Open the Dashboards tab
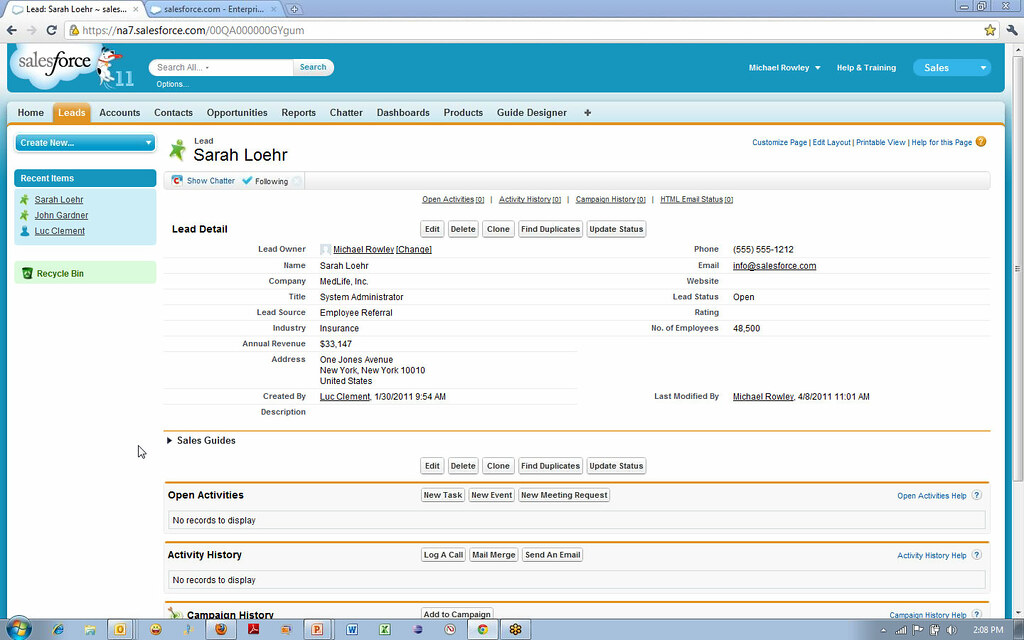 [403, 113]
